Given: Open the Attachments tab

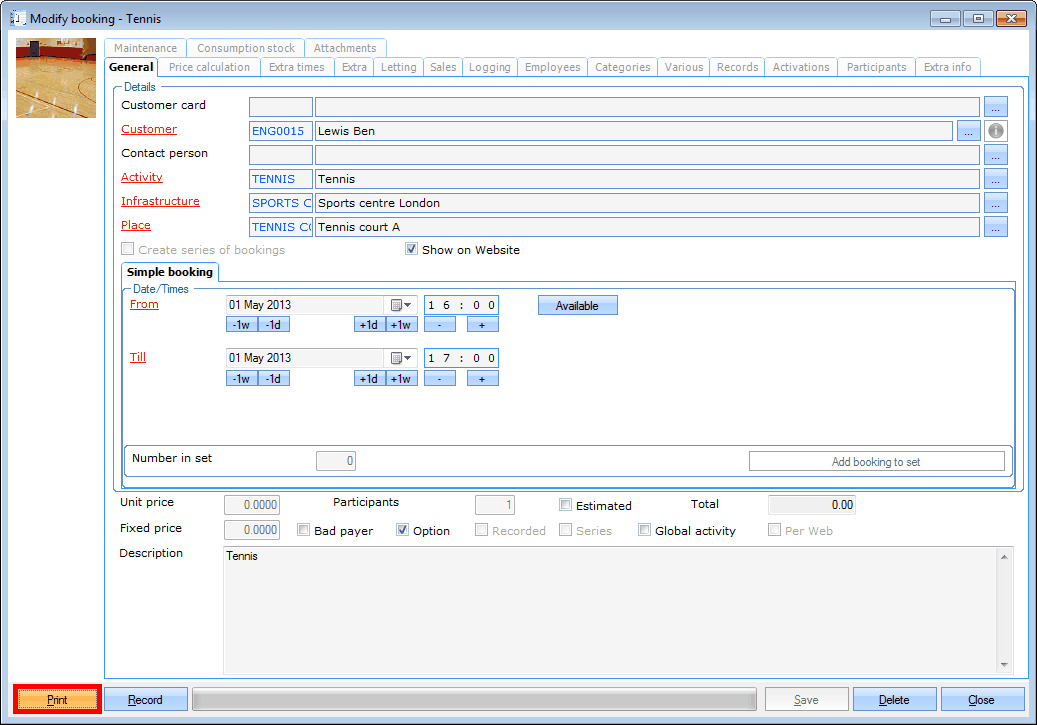Looking at the screenshot, I should (345, 47).
